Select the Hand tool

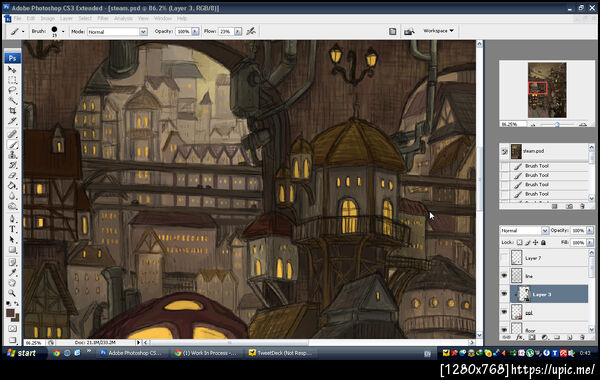(x=12, y=283)
